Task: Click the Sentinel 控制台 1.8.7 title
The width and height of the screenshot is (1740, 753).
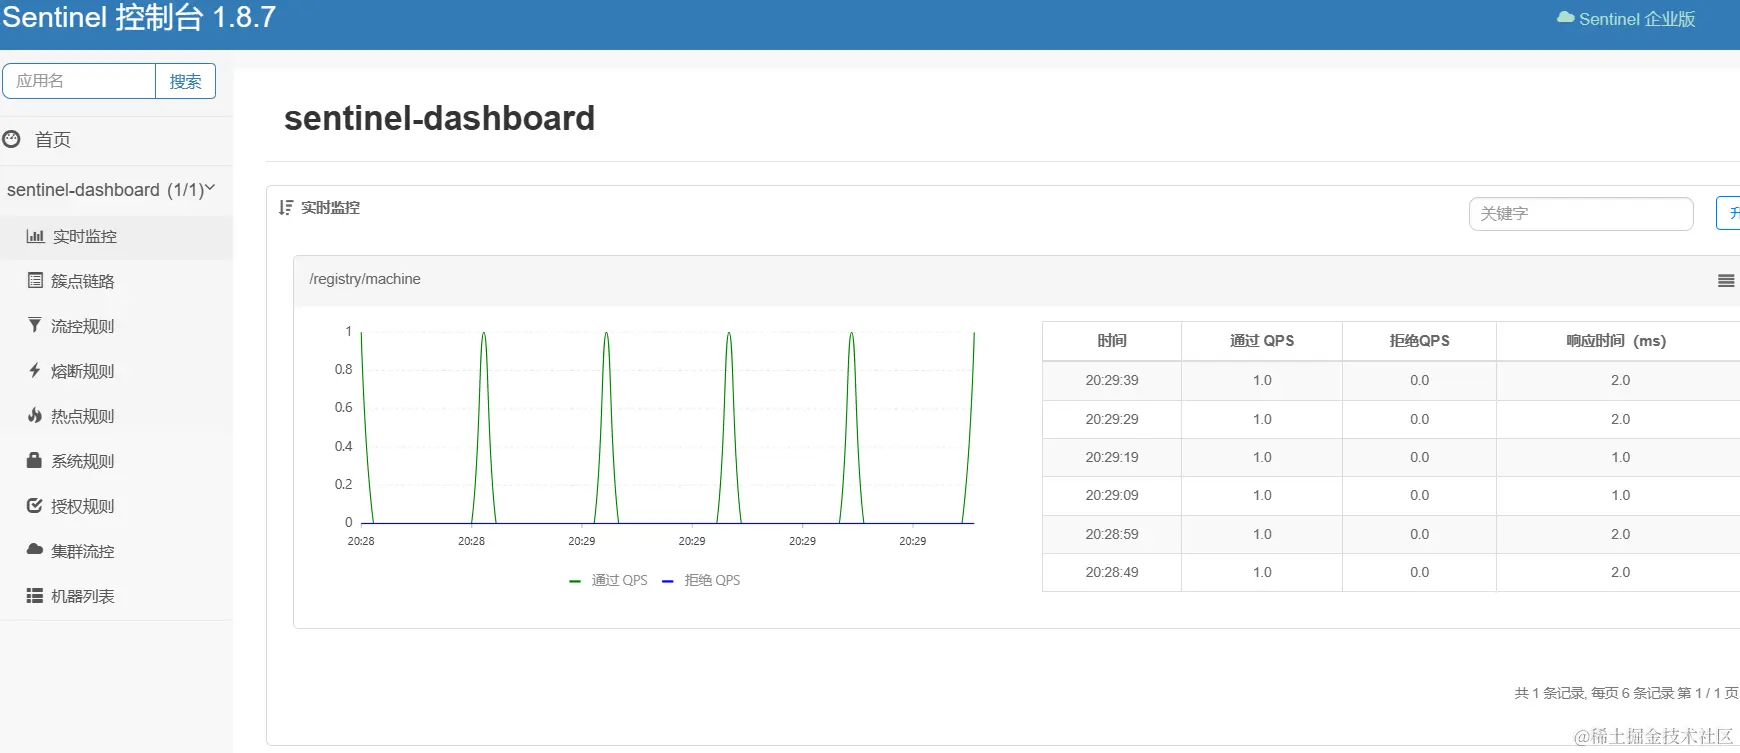Action: coord(139,18)
